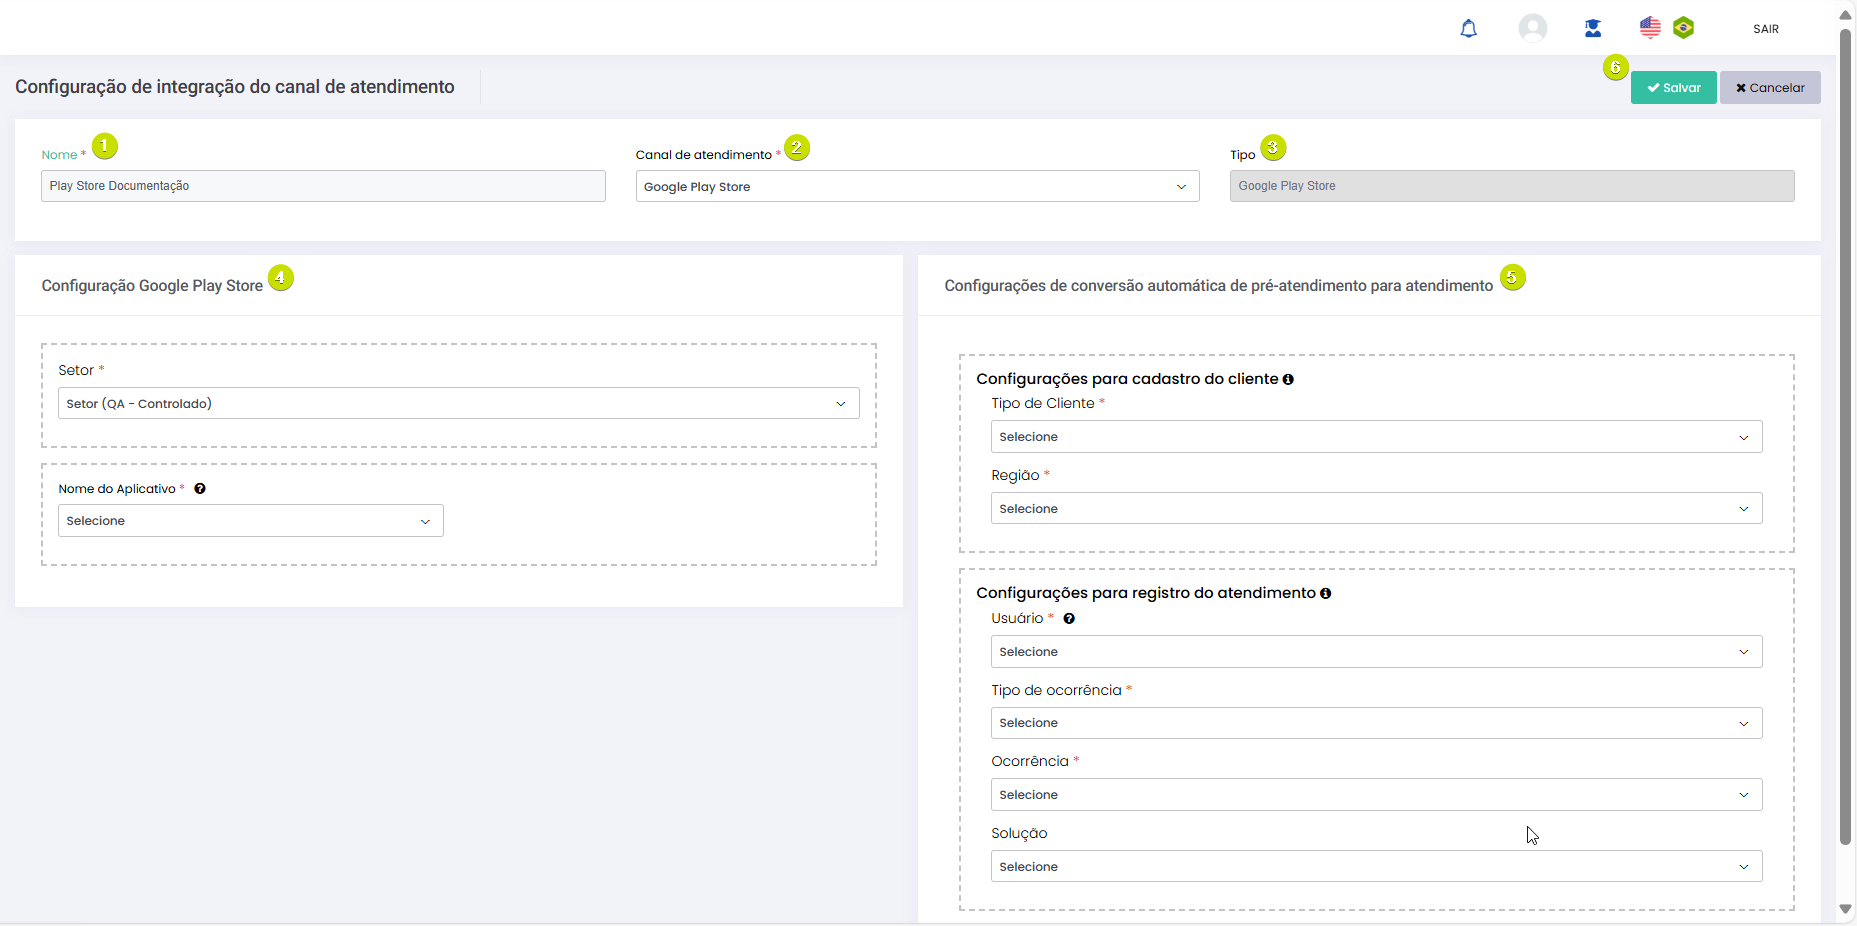Open the Canal de atendimento dropdown

point(917,187)
